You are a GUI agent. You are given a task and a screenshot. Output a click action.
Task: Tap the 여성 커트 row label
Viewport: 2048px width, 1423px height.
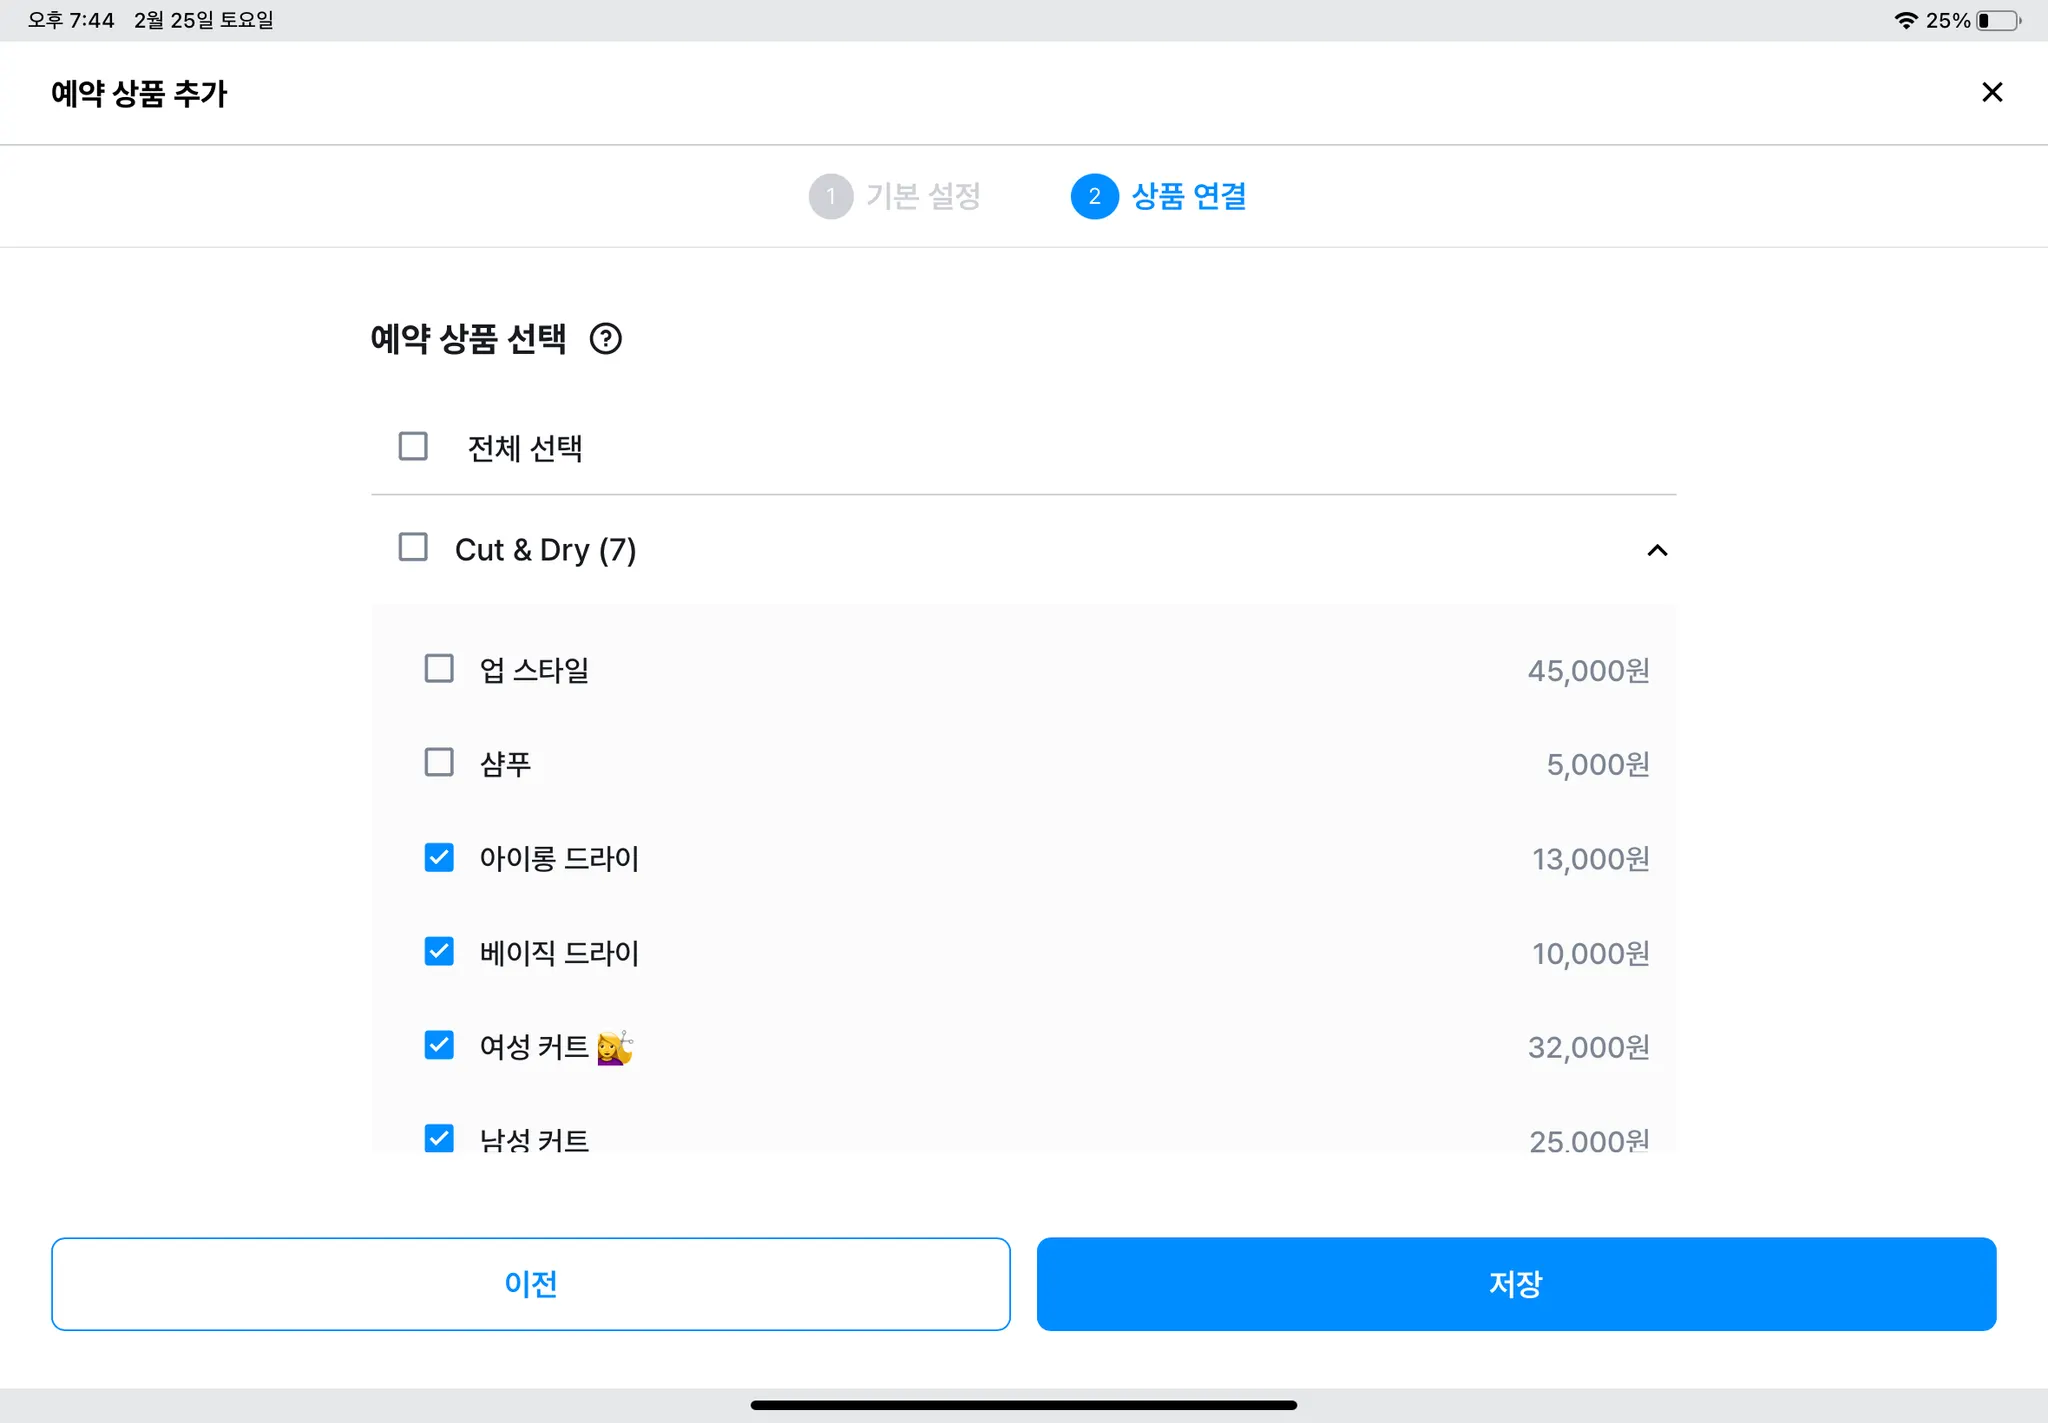(x=534, y=1047)
